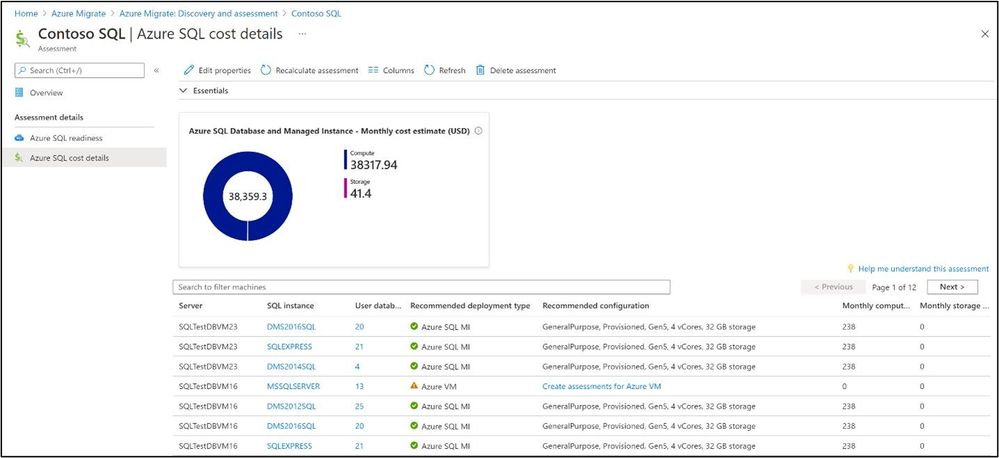The width and height of the screenshot is (999, 458).
Task: Click the Azure SQL readiness cloud icon
Action: coord(19,138)
